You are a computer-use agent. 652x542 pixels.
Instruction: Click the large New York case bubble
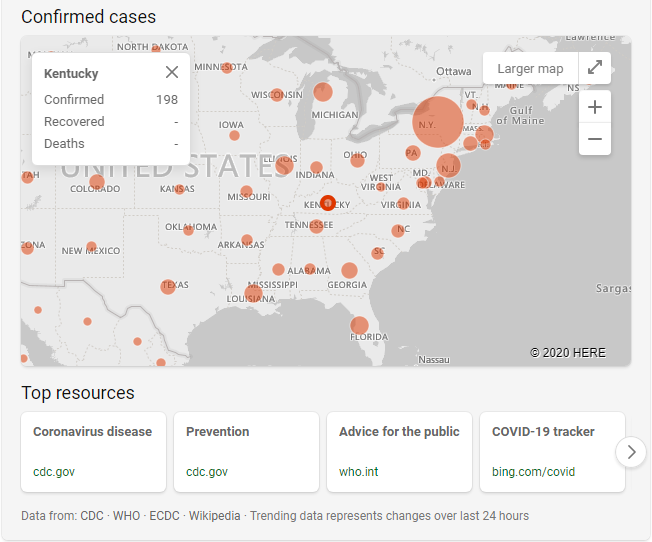point(438,122)
